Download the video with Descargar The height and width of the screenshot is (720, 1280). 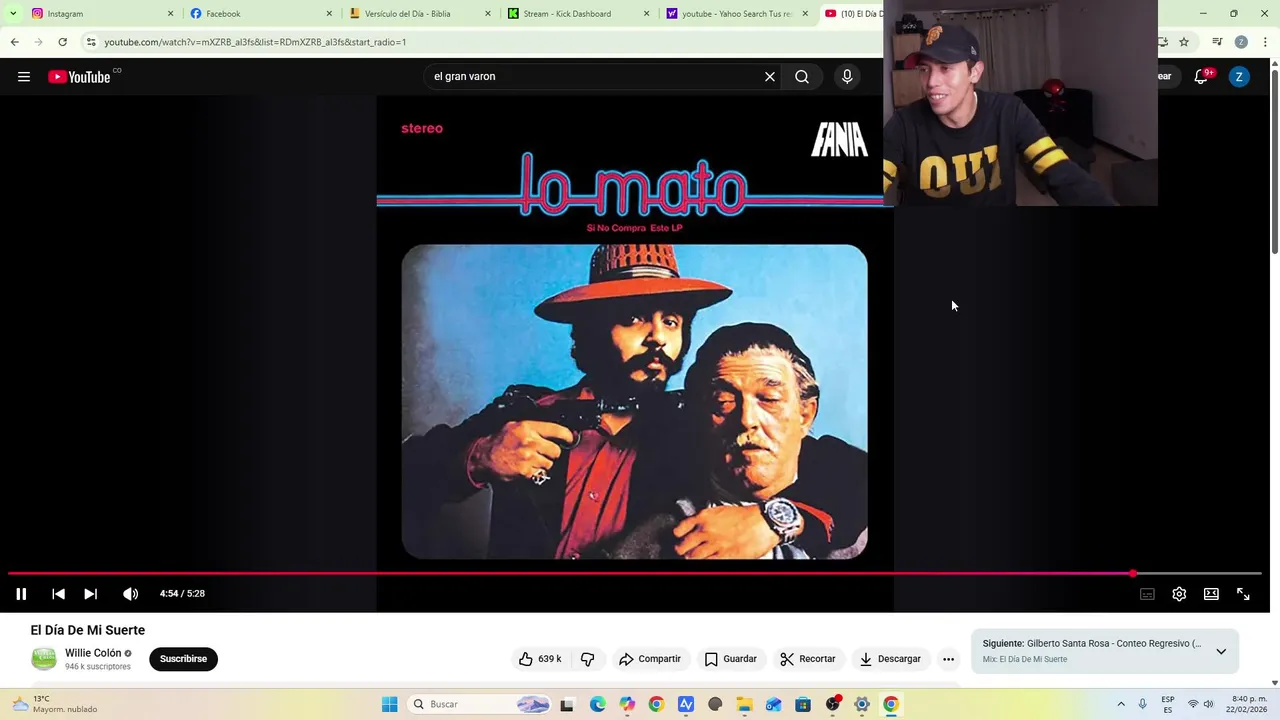pos(890,659)
